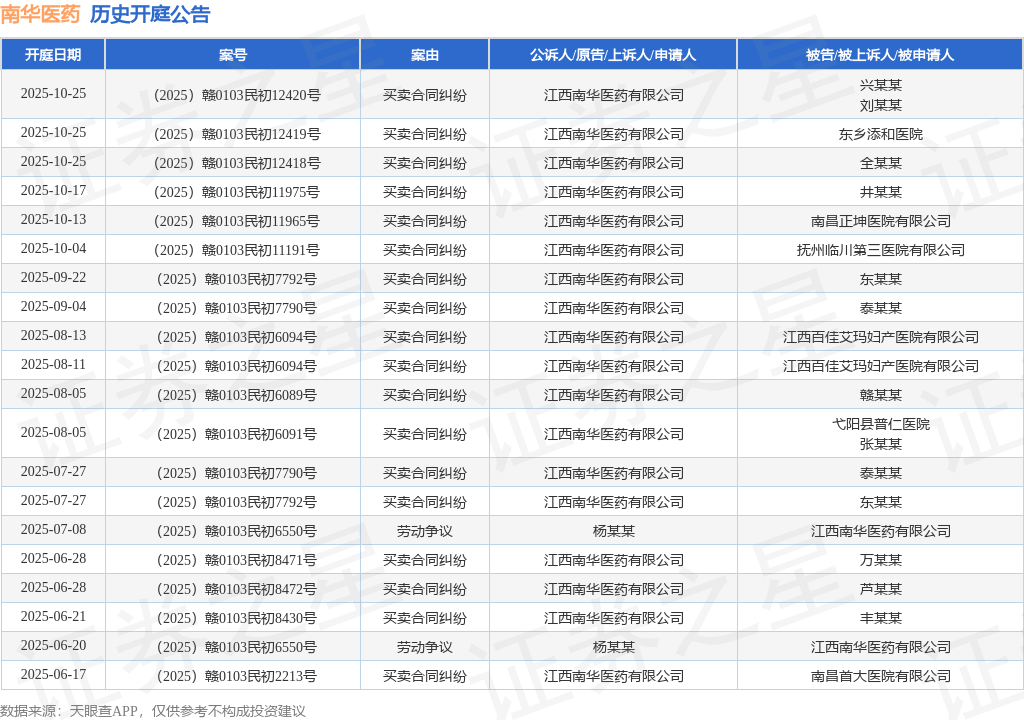
Task: Click defendant 张某某
Action: [880, 444]
